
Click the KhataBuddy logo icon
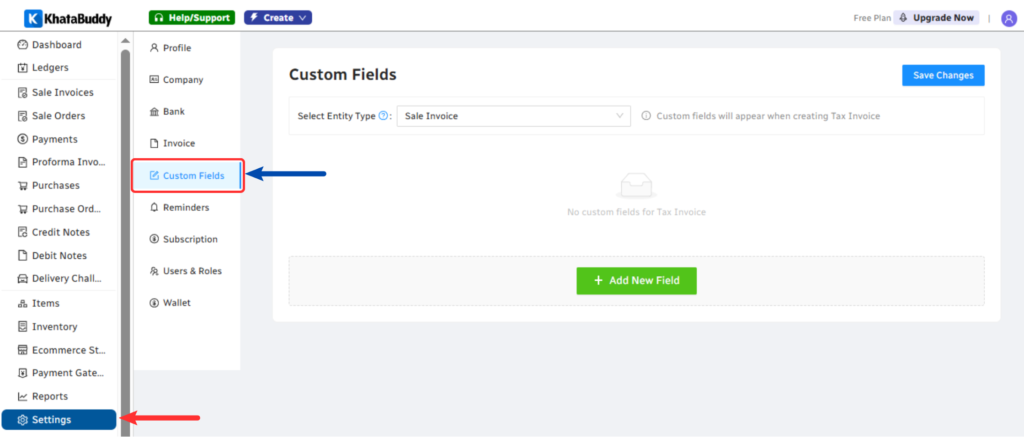pos(32,18)
